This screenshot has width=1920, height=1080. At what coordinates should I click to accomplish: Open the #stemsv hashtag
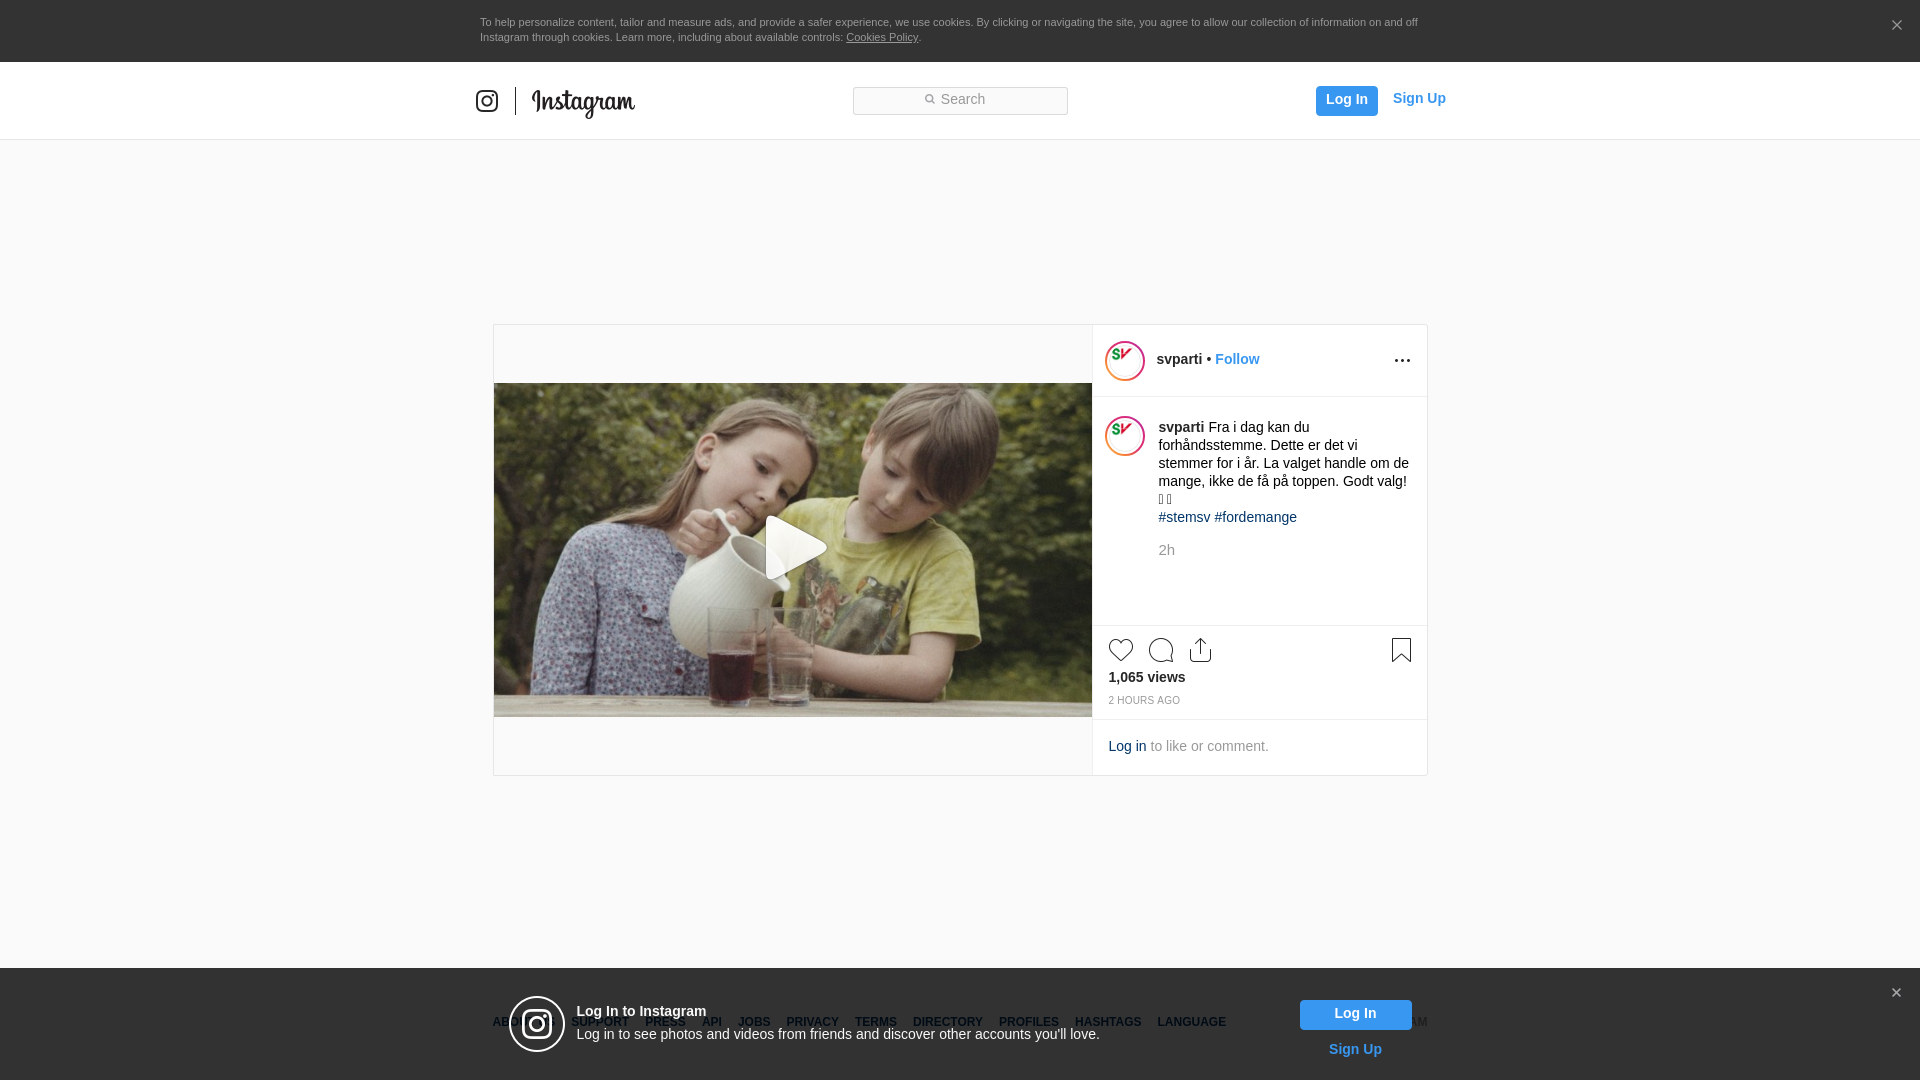1184,517
